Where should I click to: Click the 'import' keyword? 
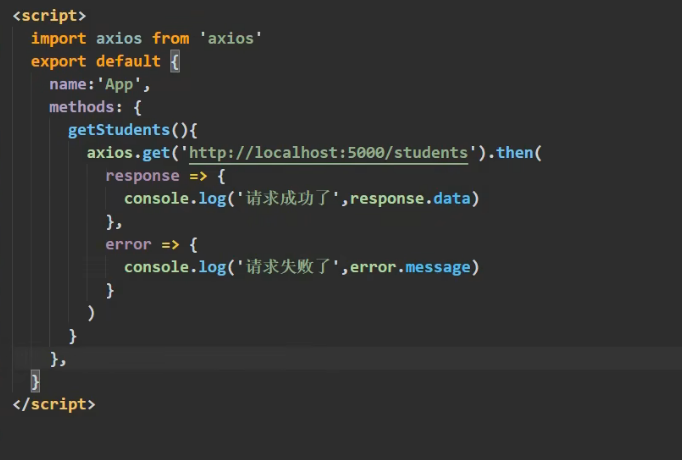pos(58,39)
